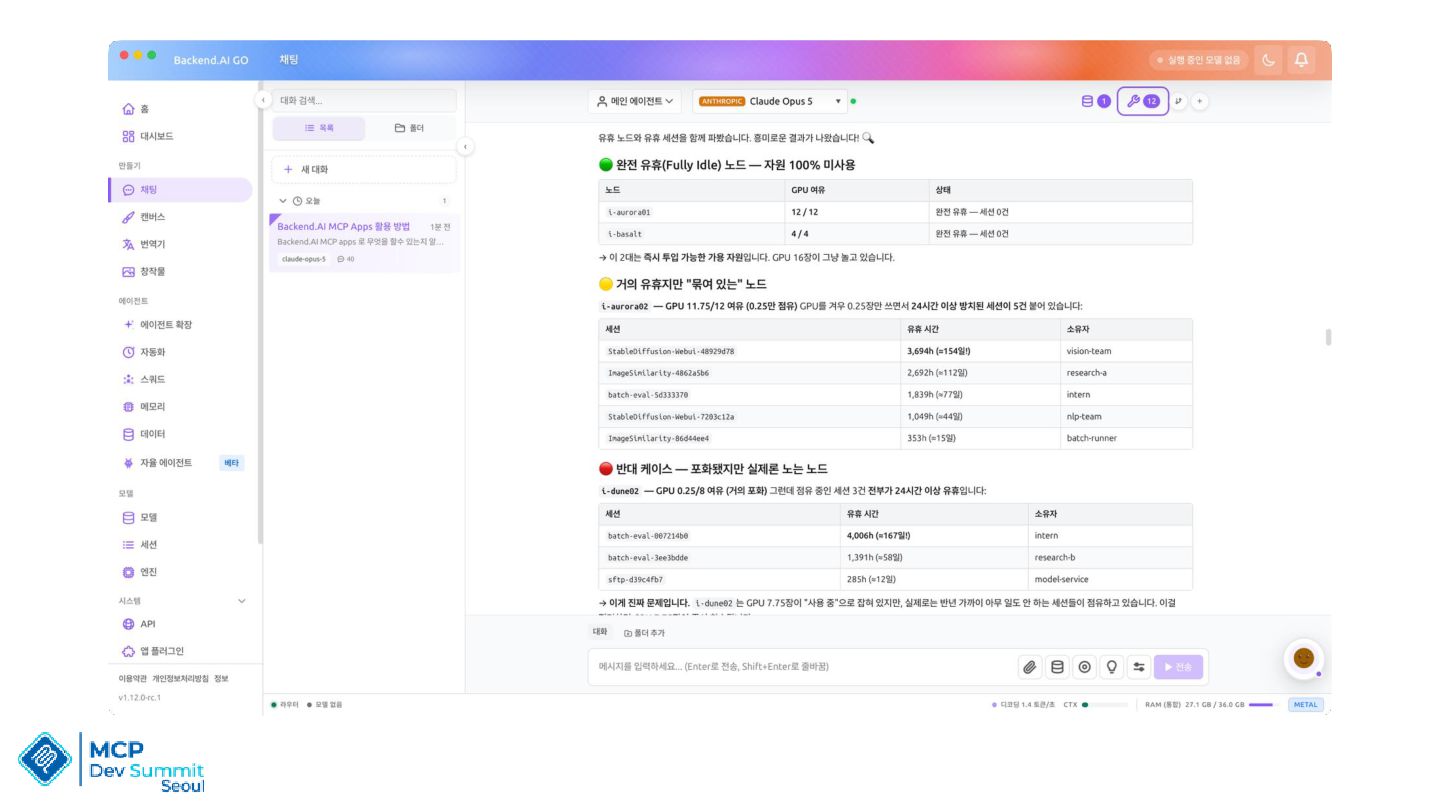Open the 엔진 page
Screen dimensions: 1440x811
[x=180, y=572]
